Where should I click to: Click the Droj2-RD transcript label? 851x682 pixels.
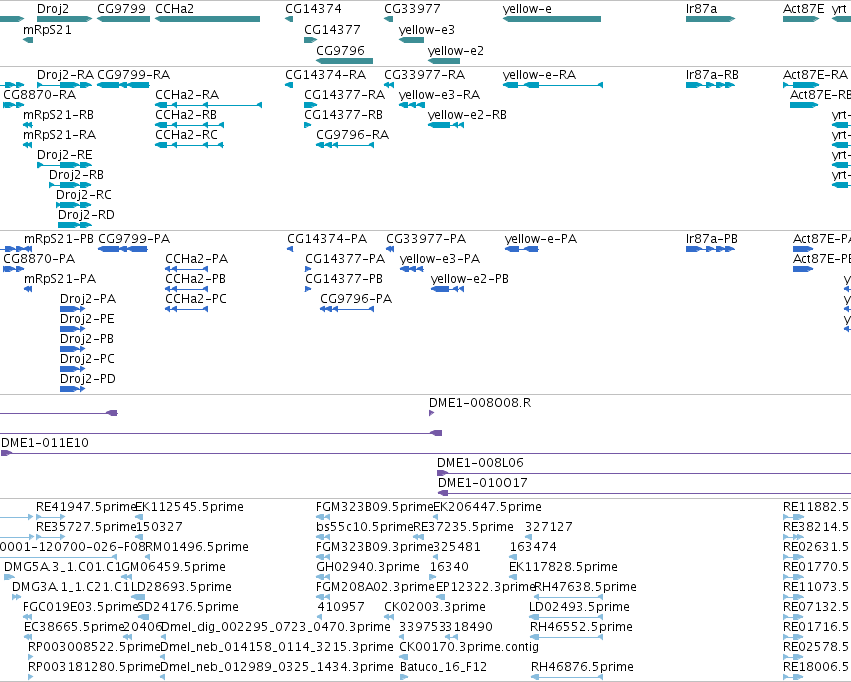pos(86,214)
